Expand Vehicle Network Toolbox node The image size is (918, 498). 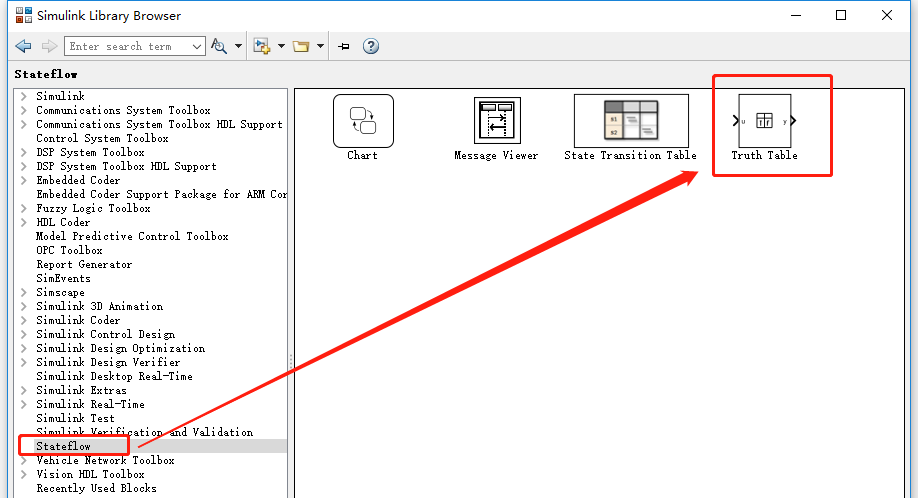tap(24, 460)
